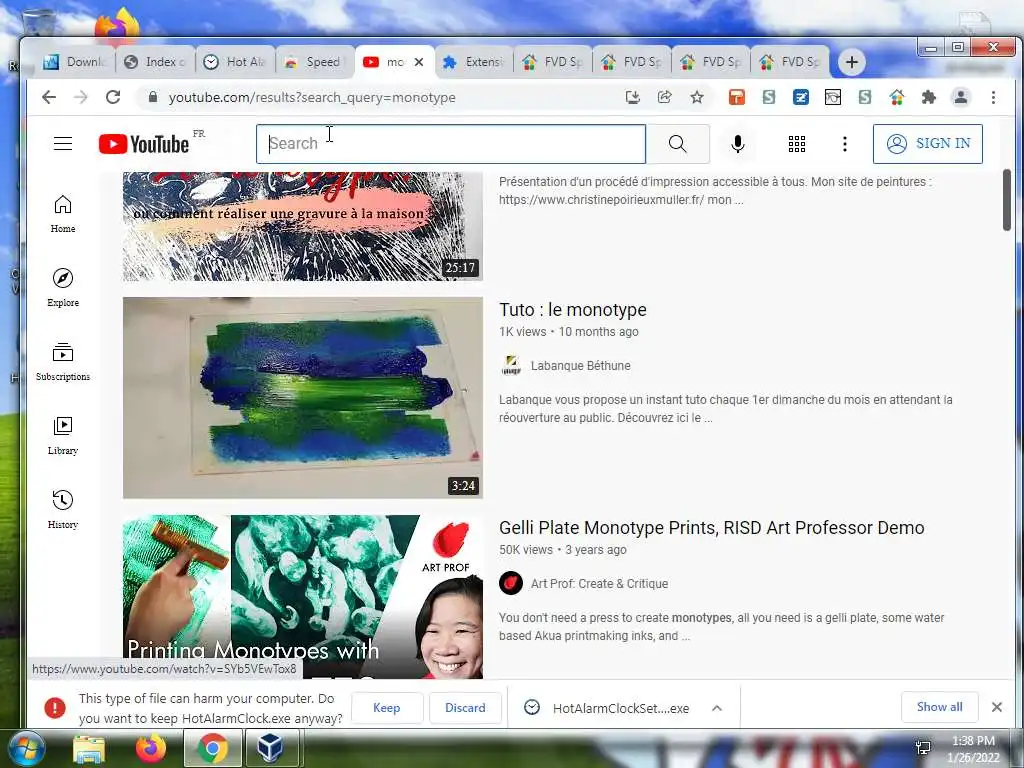The width and height of the screenshot is (1024, 768).
Task: Click the Chrome taskbar button
Action: [212, 748]
